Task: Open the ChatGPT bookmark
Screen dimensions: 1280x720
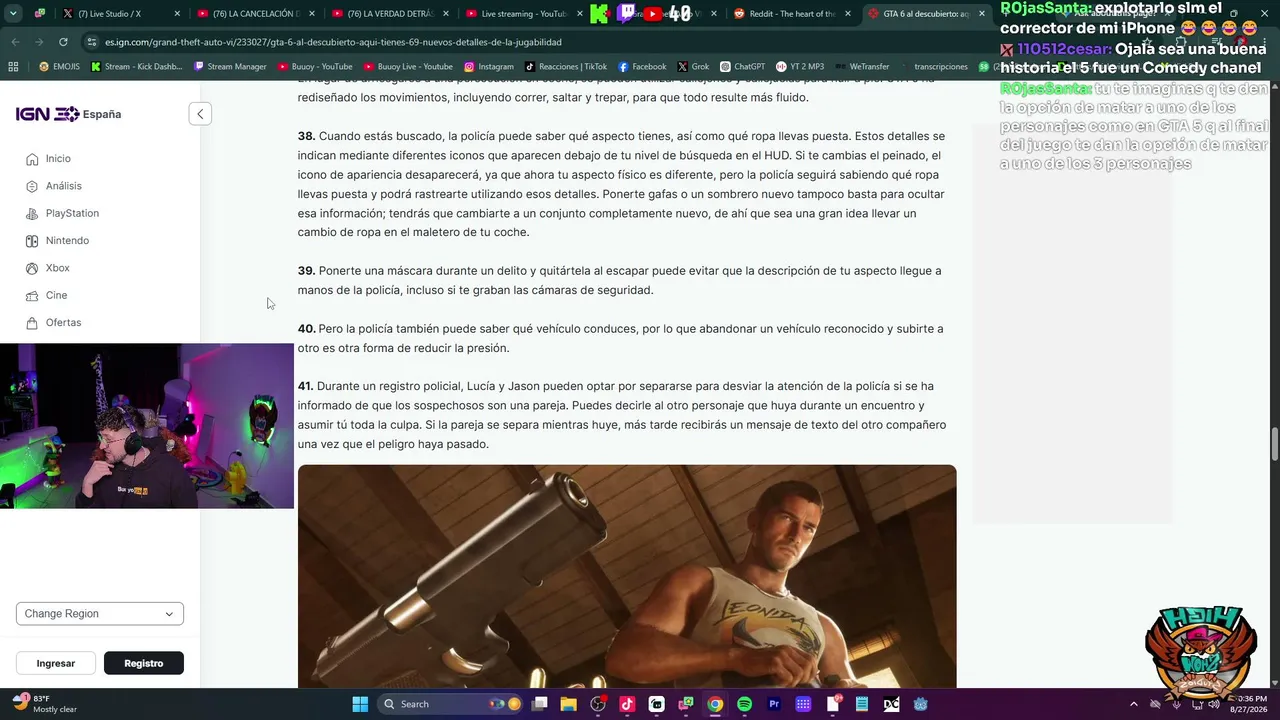Action: (743, 67)
